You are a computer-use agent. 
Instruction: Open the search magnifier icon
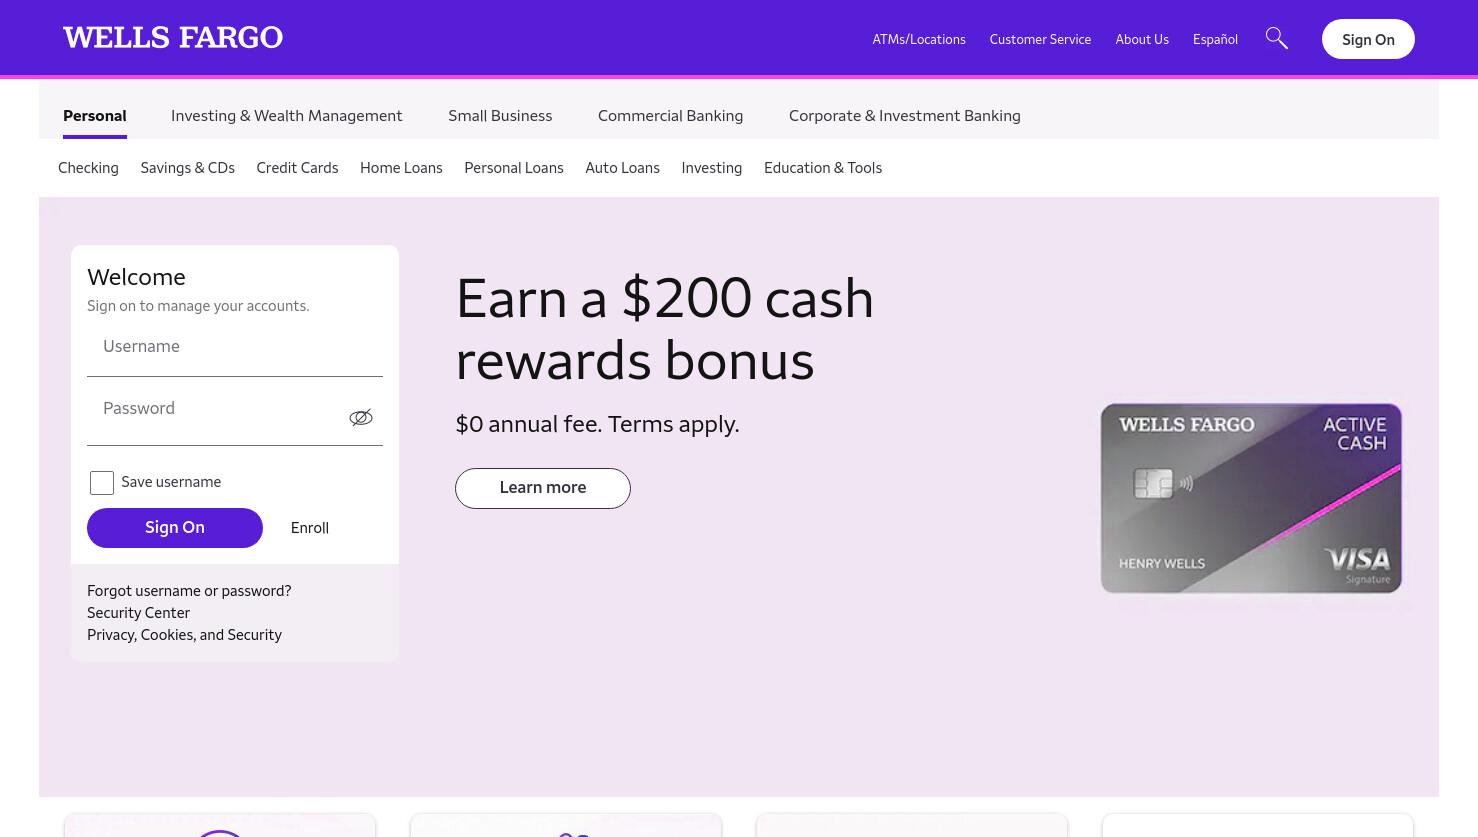click(1276, 38)
